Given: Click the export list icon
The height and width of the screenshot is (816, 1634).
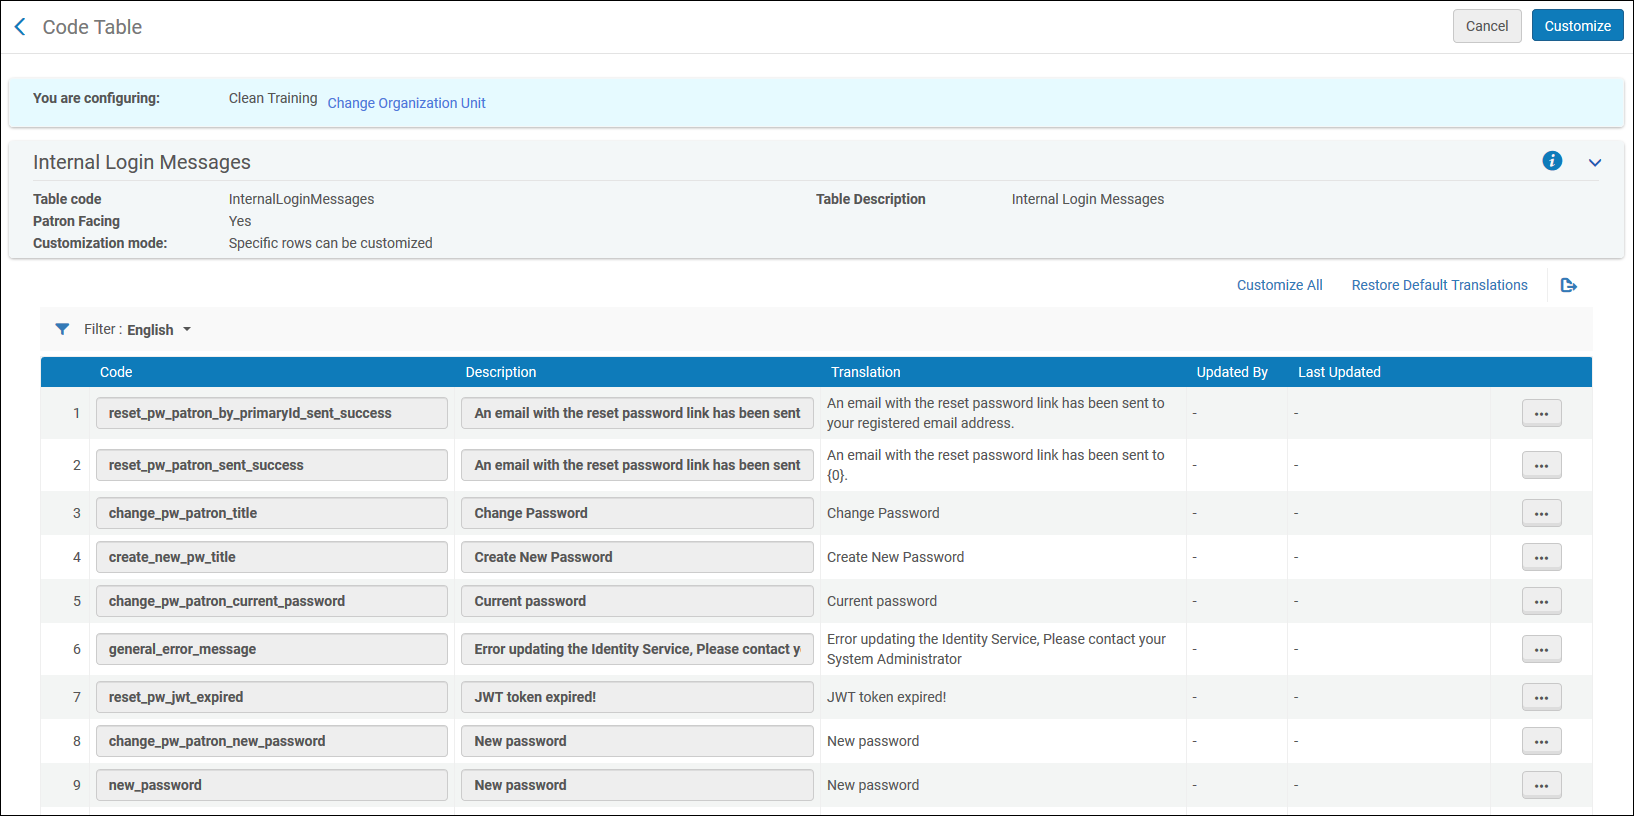Looking at the screenshot, I should (1569, 285).
